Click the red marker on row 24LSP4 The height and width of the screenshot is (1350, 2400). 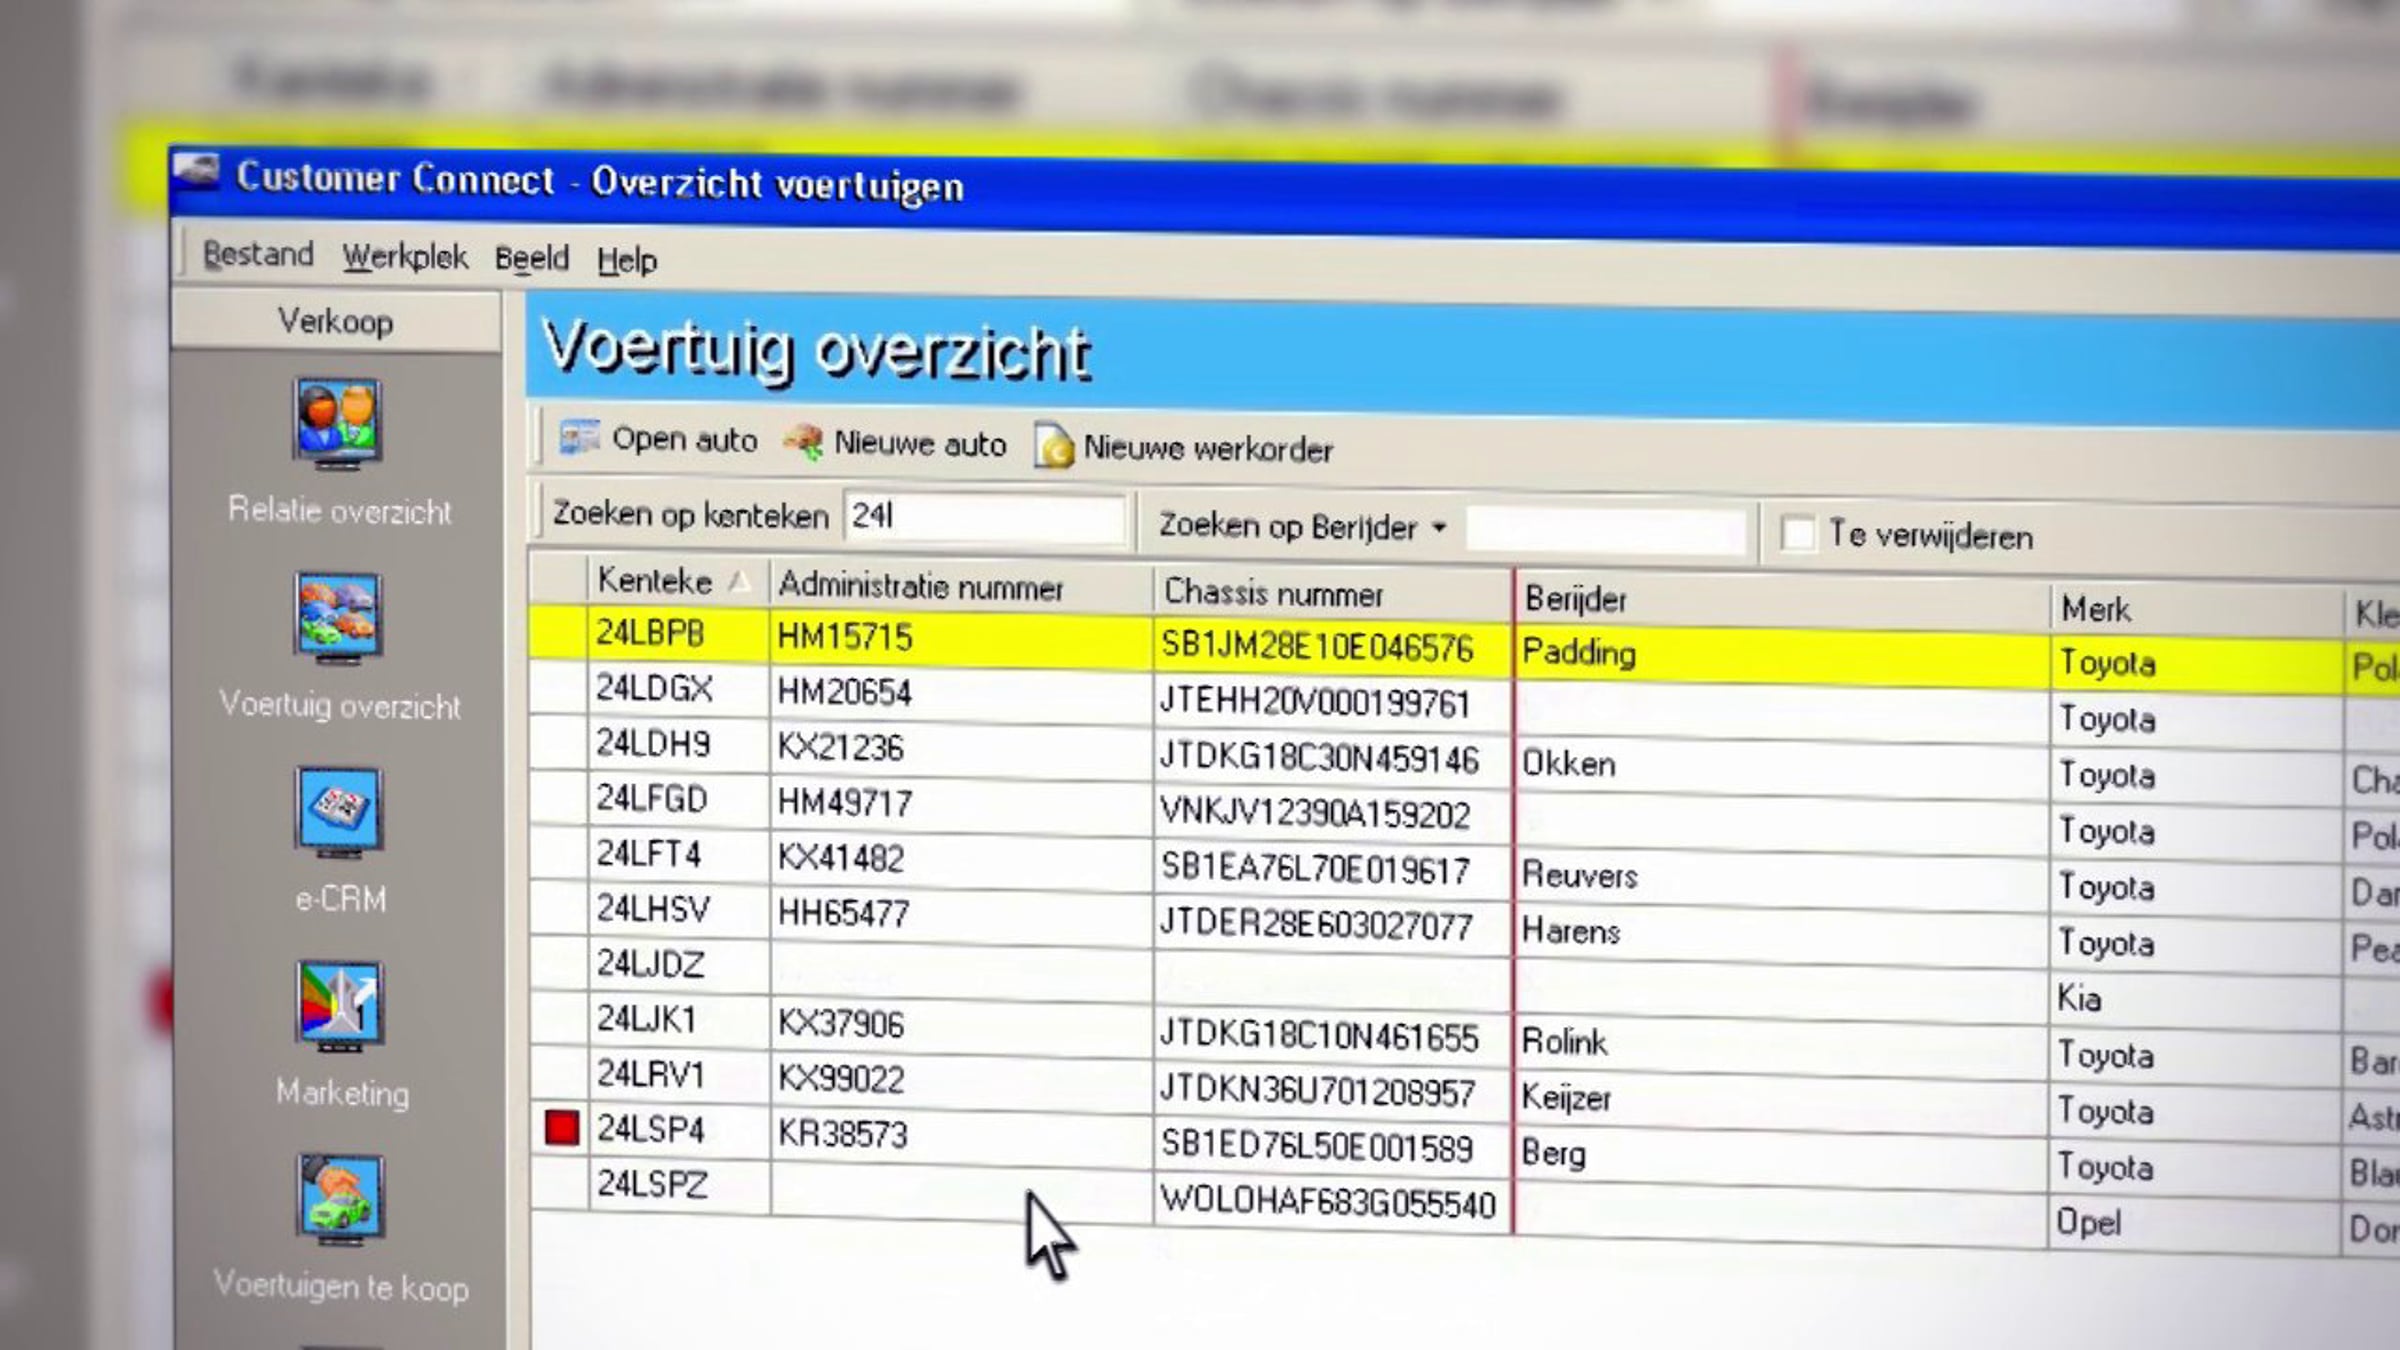coord(562,1128)
